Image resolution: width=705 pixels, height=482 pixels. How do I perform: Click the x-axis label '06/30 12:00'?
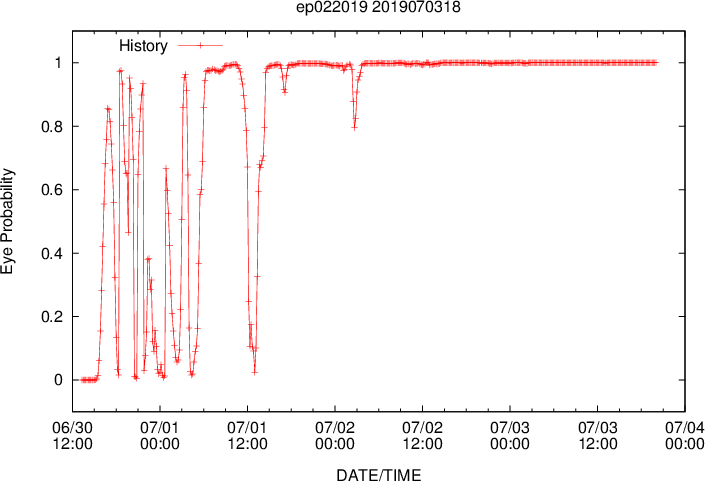tap(72, 436)
